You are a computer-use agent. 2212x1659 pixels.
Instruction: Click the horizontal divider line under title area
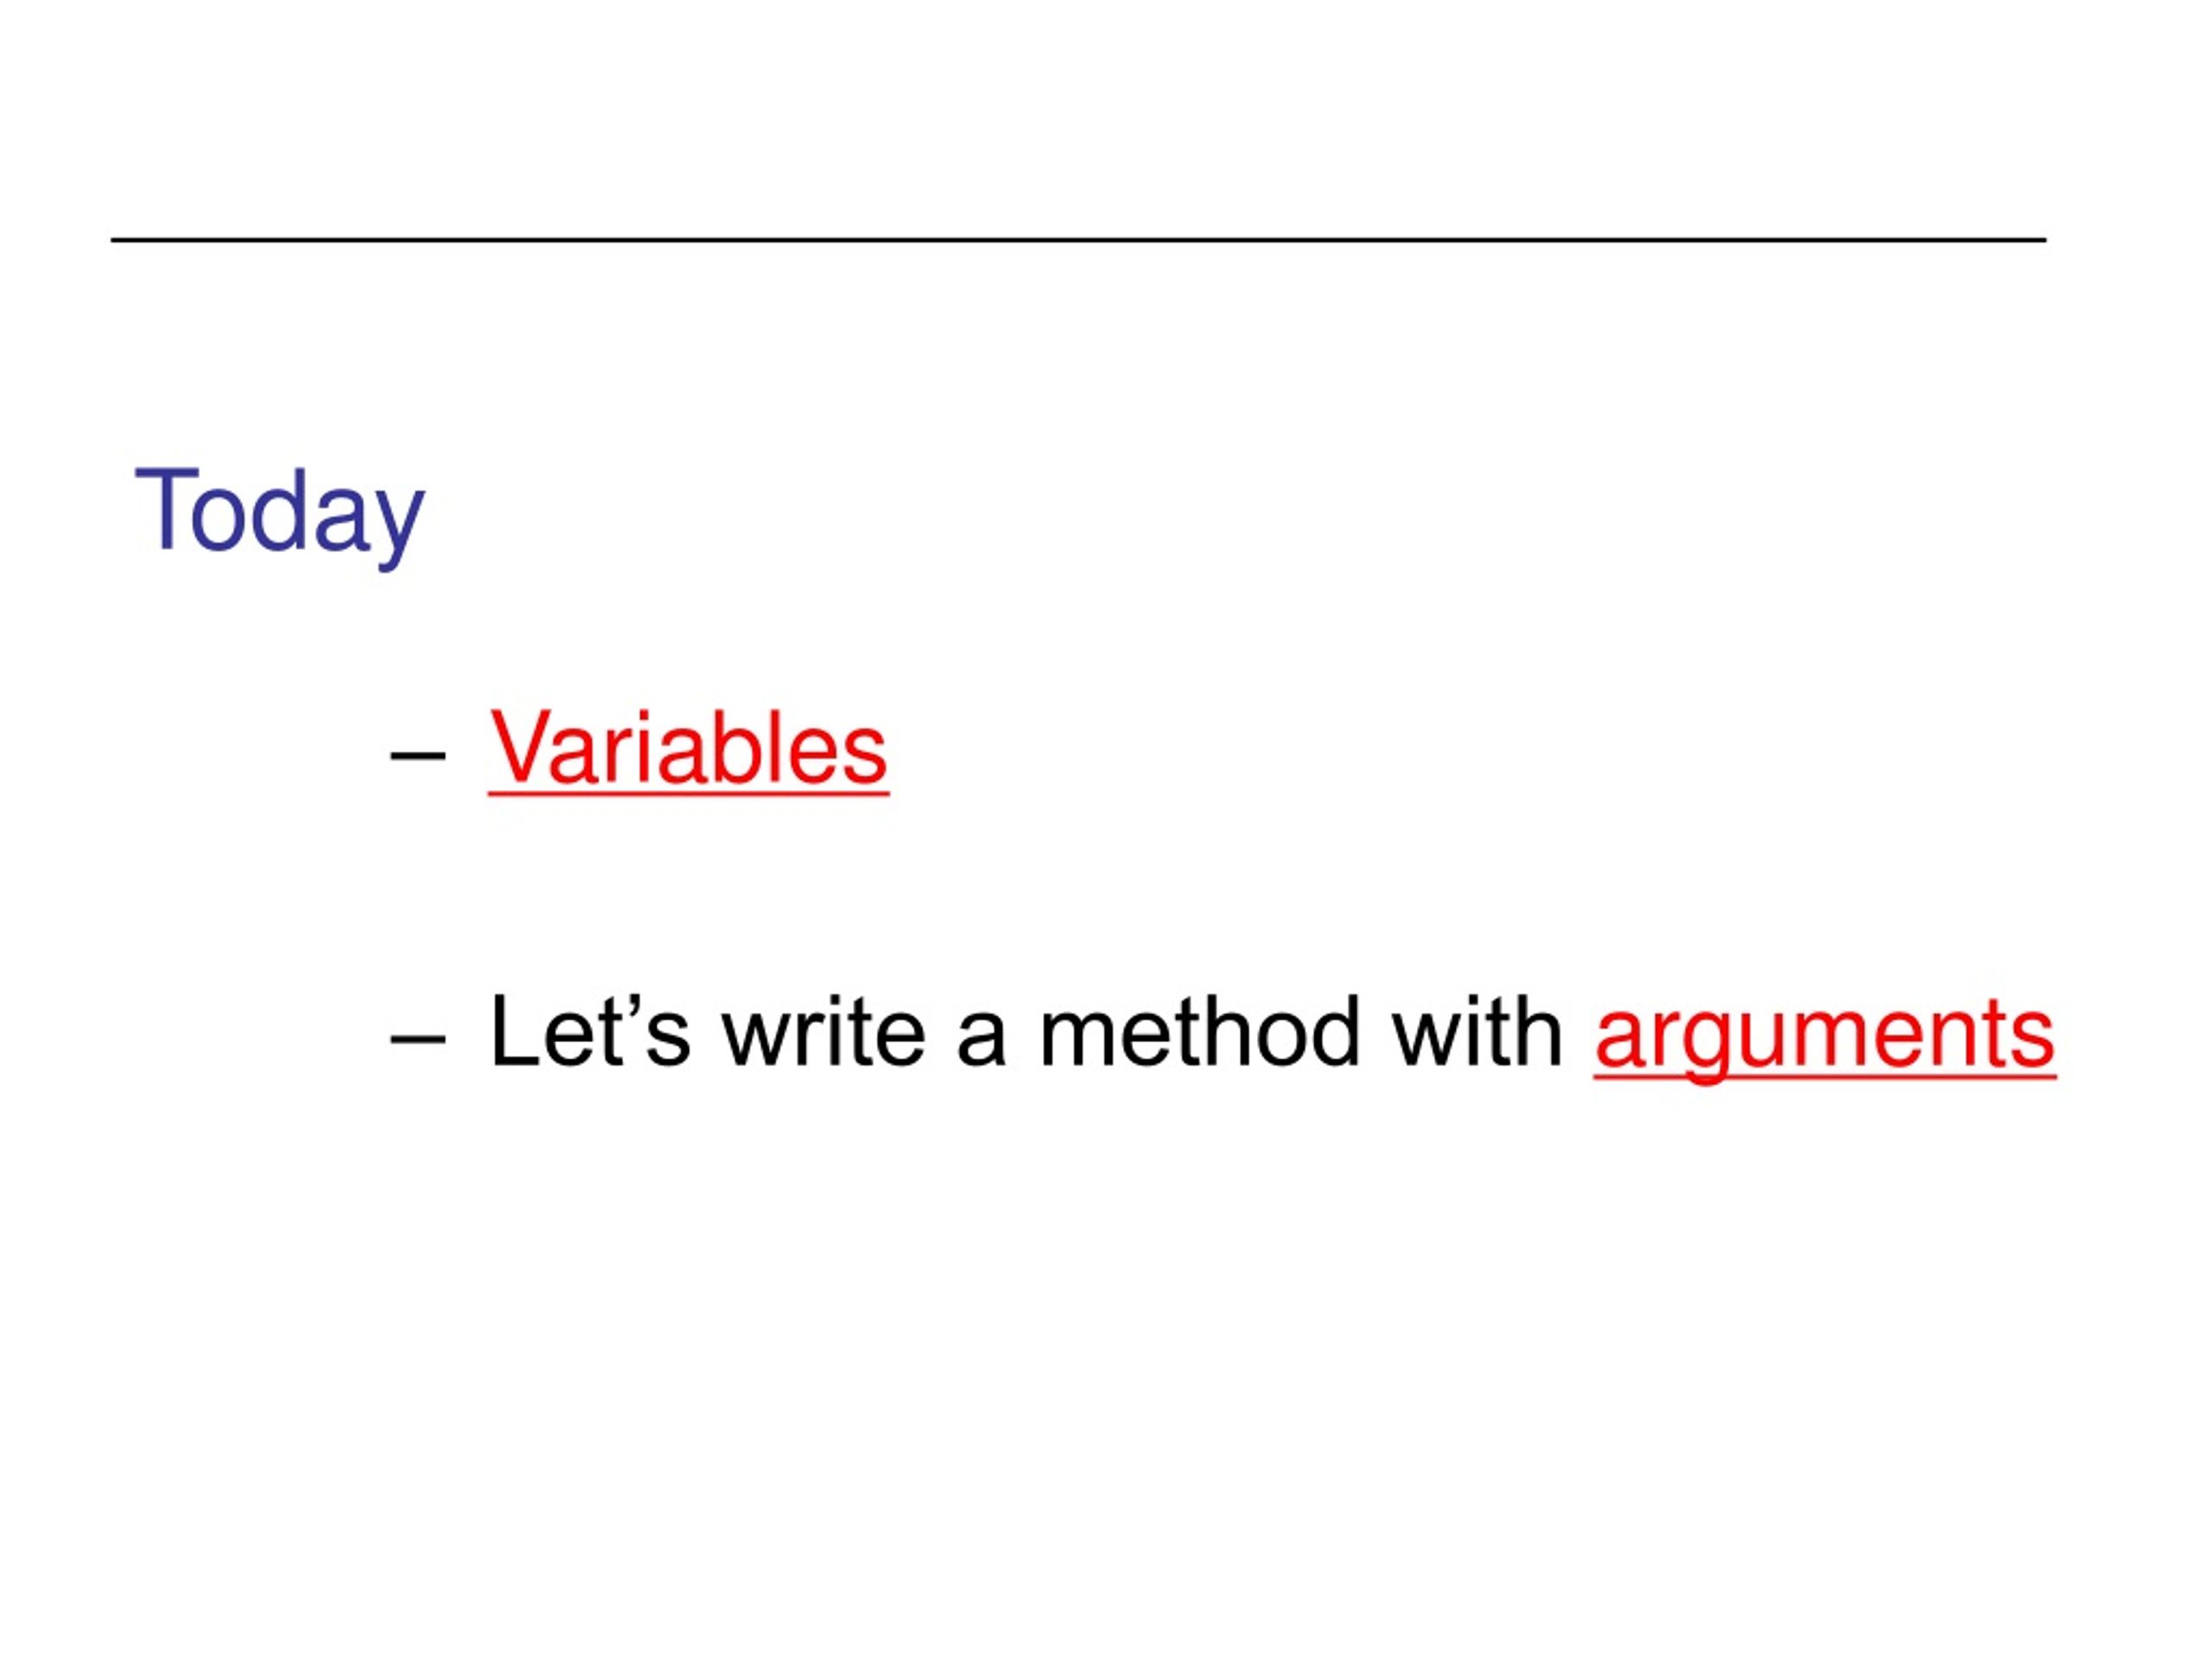click(x=1078, y=240)
